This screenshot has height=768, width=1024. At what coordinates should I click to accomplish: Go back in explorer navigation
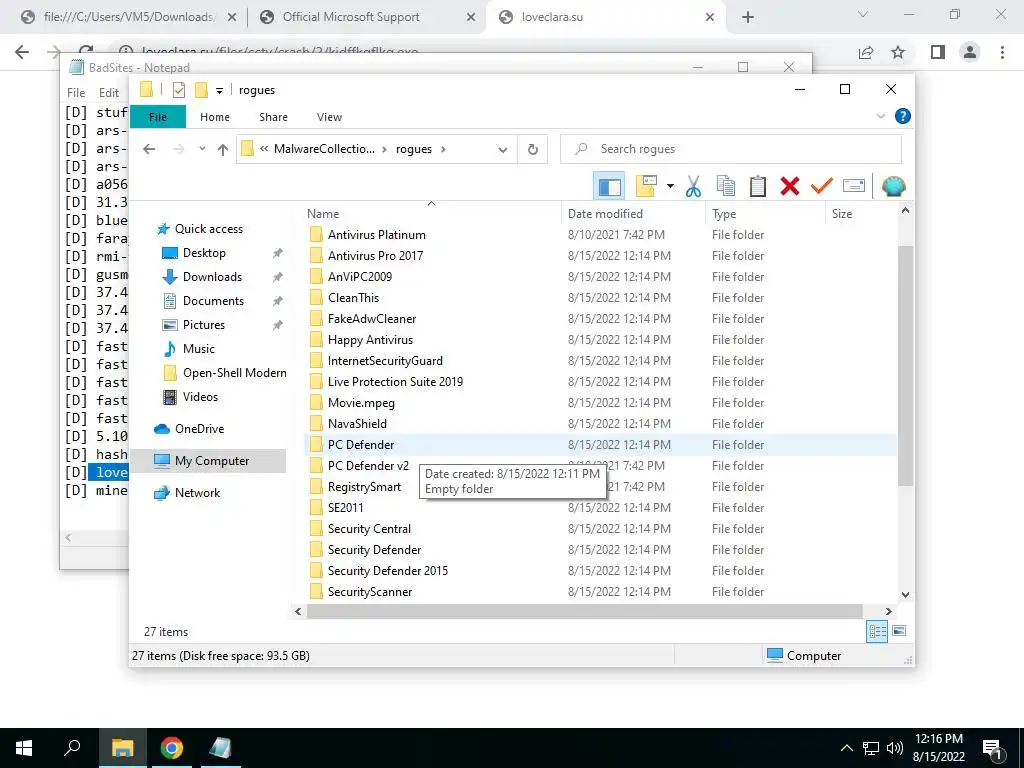[149, 149]
